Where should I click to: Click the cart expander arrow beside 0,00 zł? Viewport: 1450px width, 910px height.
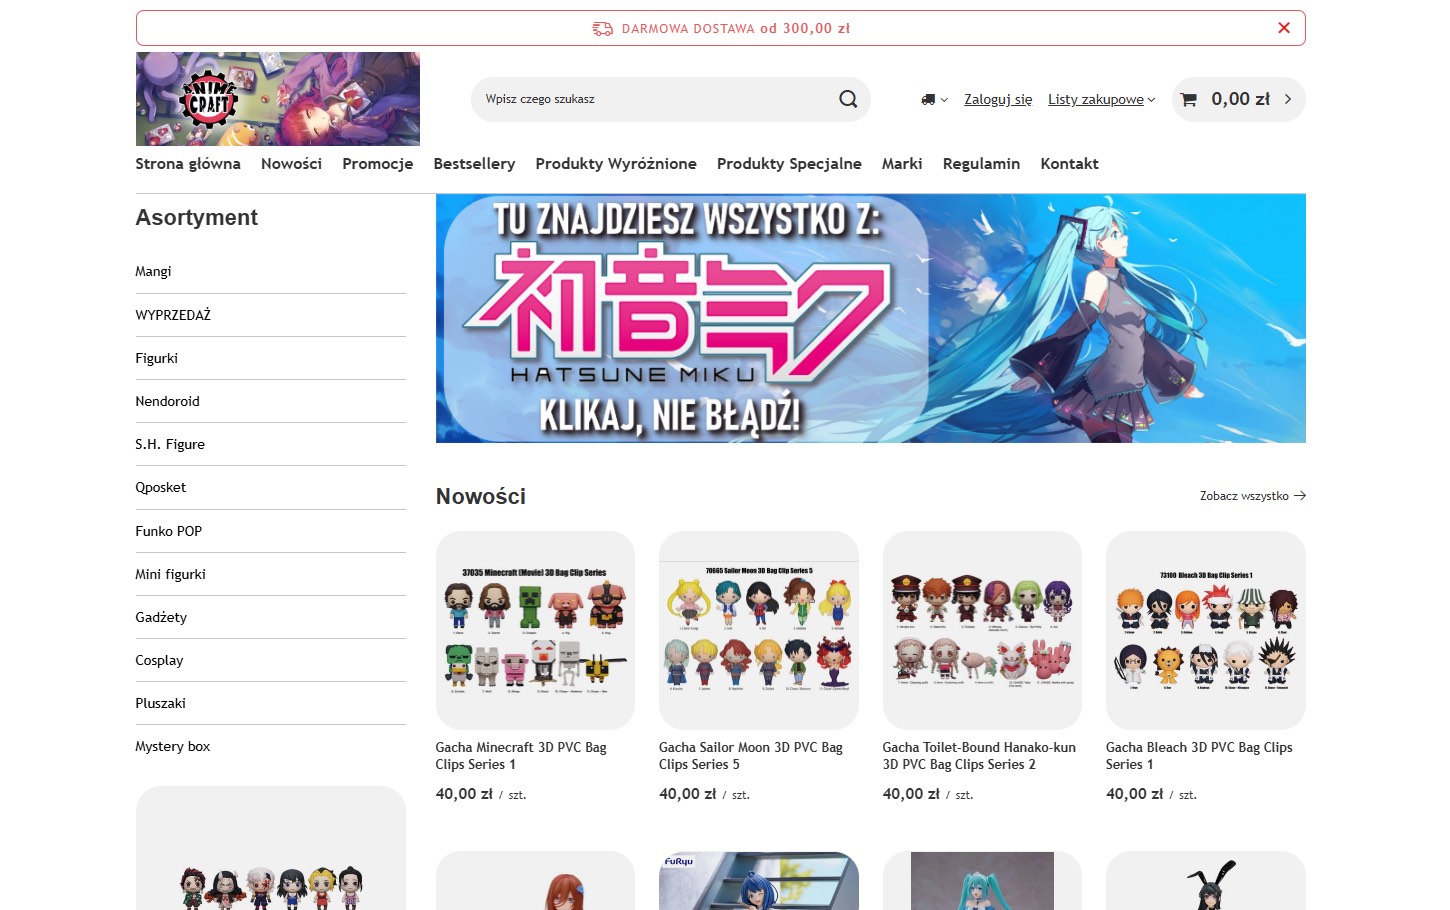click(x=1290, y=99)
